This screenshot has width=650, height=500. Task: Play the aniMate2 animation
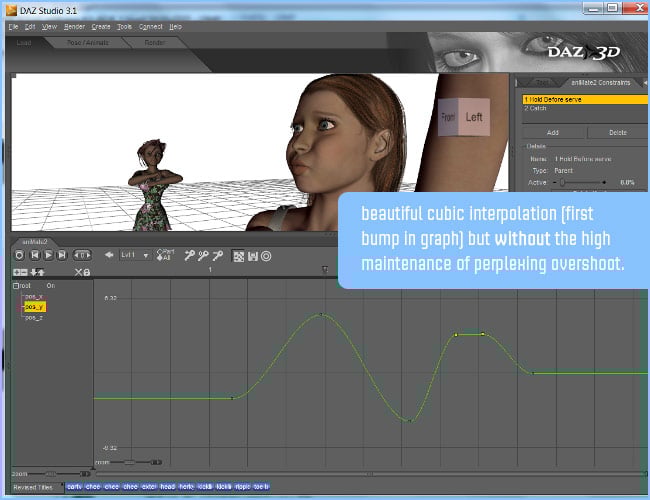(x=48, y=255)
